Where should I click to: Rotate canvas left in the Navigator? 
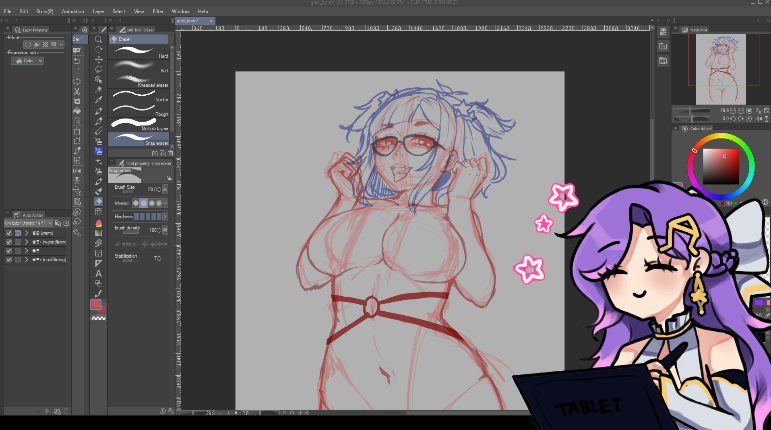click(733, 118)
